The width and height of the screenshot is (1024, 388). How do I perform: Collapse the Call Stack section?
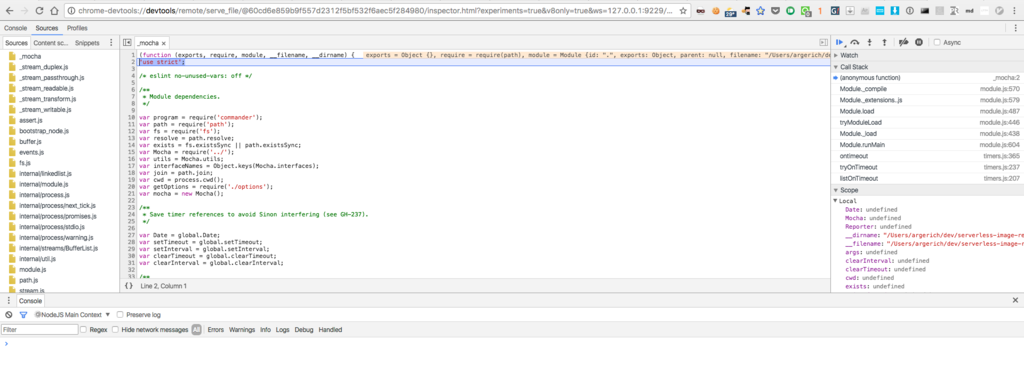836,67
